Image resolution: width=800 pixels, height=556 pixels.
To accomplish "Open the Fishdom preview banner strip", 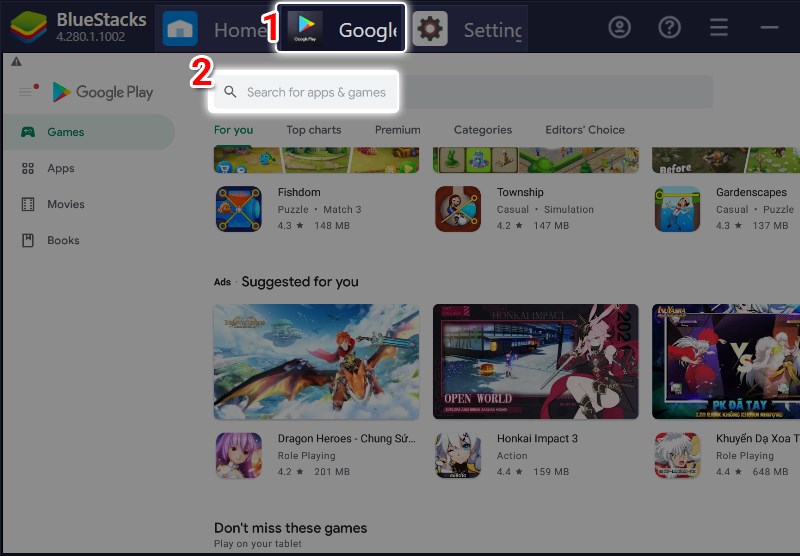I will coord(316,160).
